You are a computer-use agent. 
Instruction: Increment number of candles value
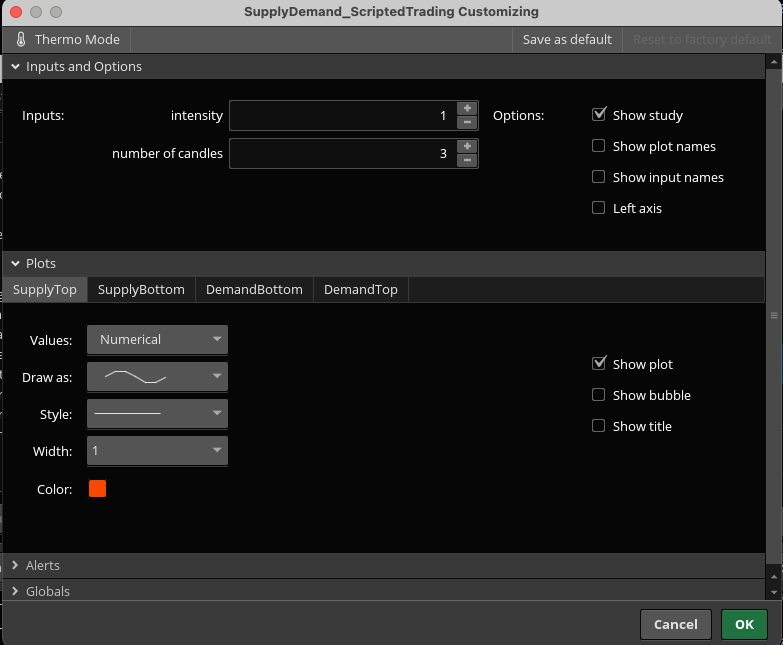coord(467,146)
